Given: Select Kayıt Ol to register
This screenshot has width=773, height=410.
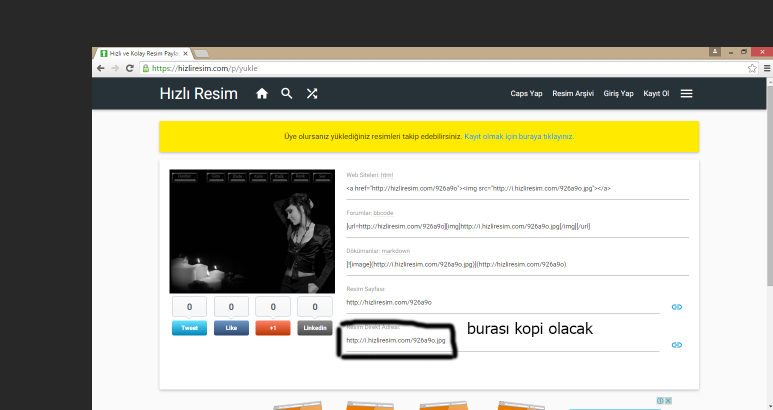Looking at the screenshot, I should [656, 94].
